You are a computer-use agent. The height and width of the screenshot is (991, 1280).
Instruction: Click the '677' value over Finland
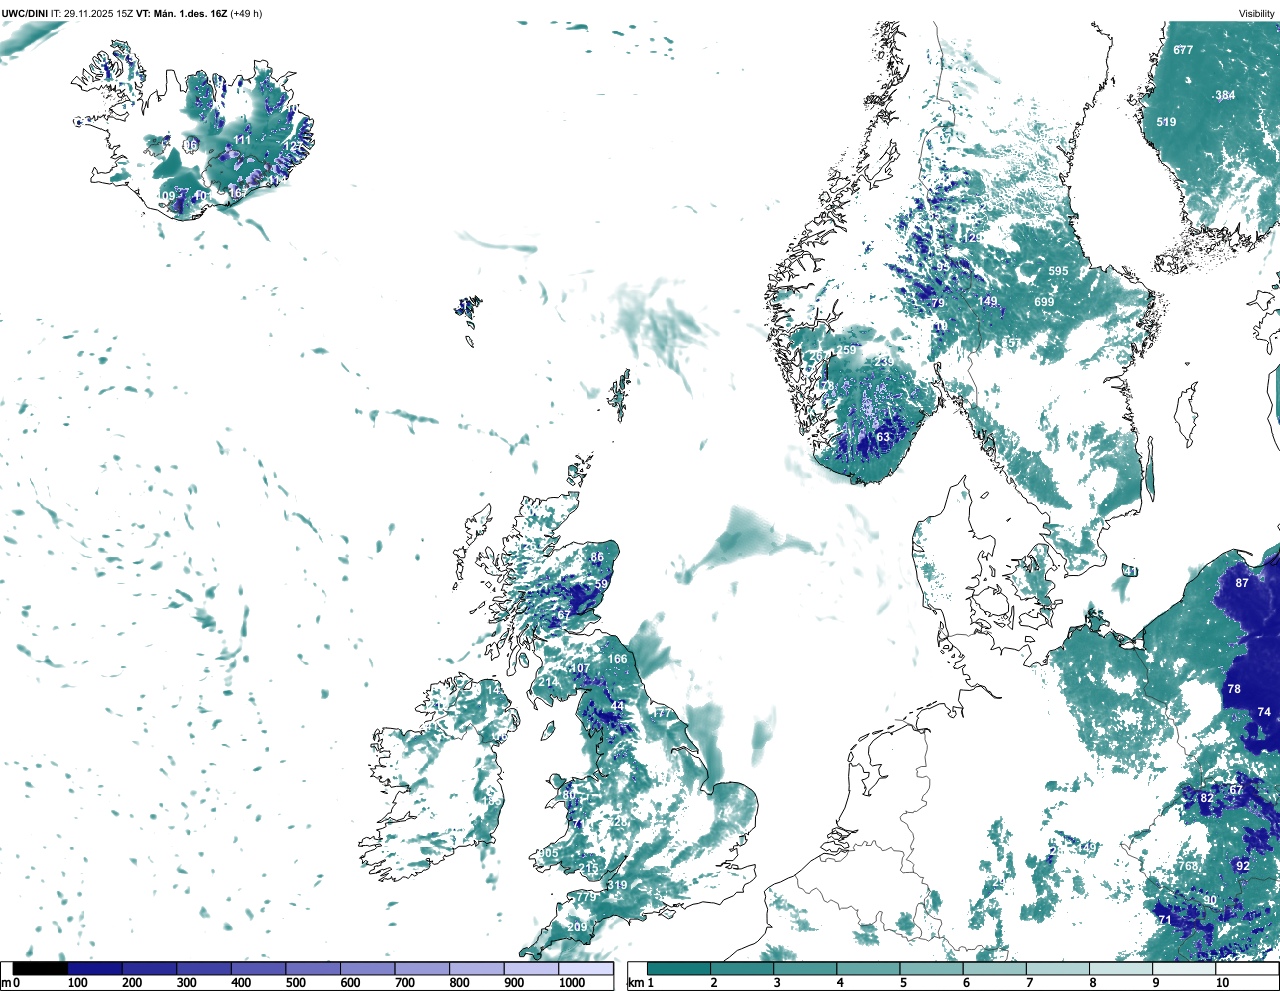click(x=1183, y=50)
